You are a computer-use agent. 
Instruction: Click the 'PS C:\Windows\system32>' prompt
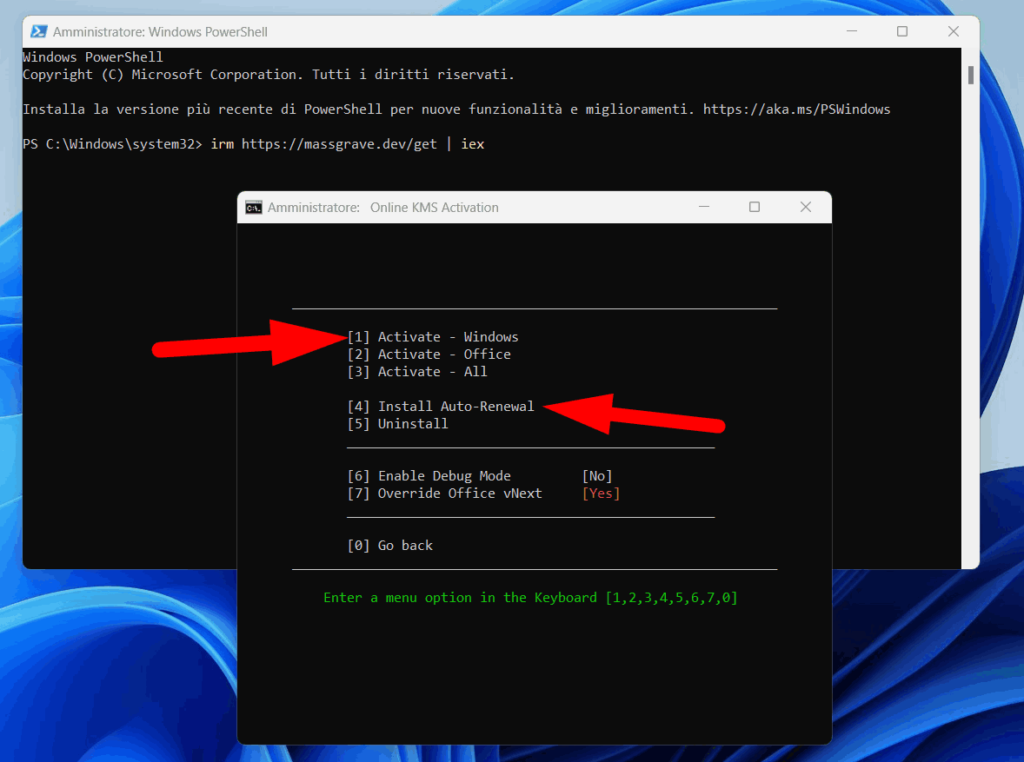[x=112, y=144]
